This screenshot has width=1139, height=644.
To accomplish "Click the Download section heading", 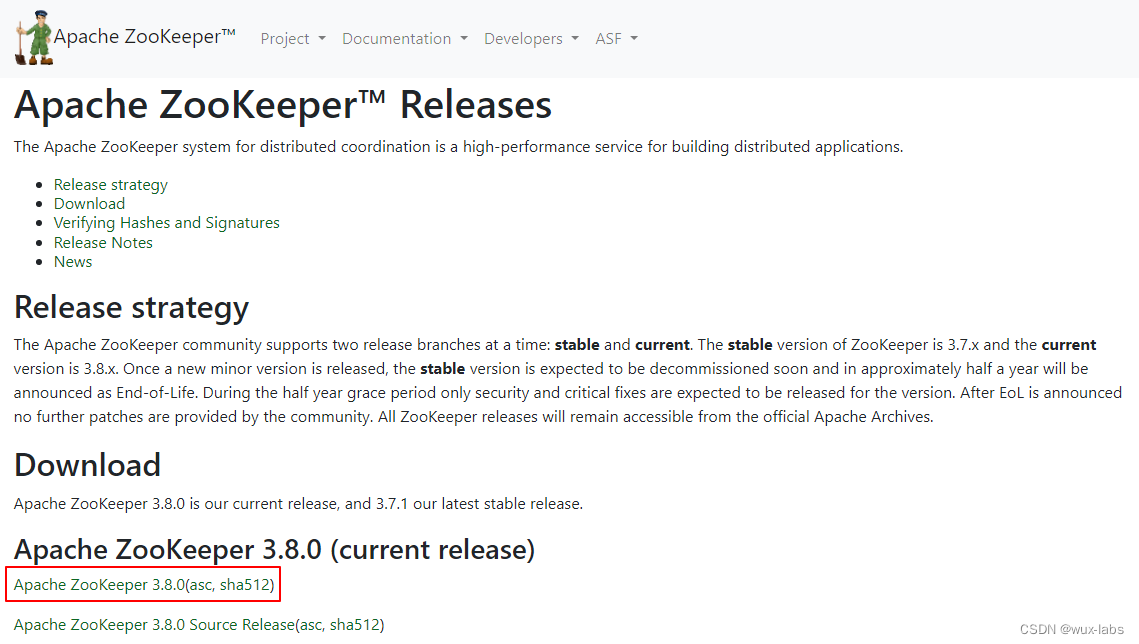I will 87,465.
